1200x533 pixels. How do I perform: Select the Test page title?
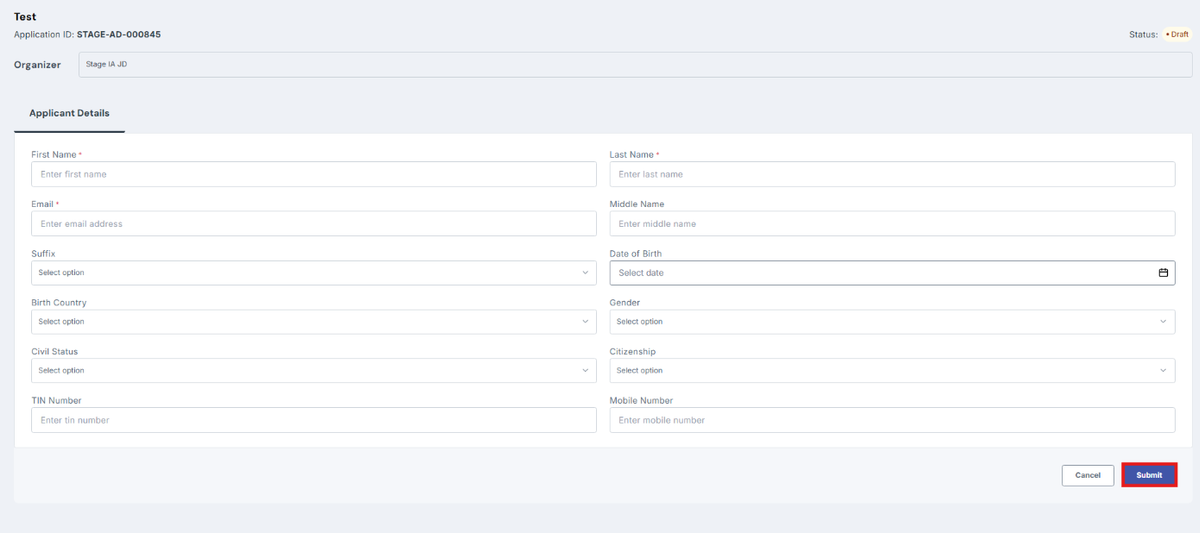(x=24, y=17)
